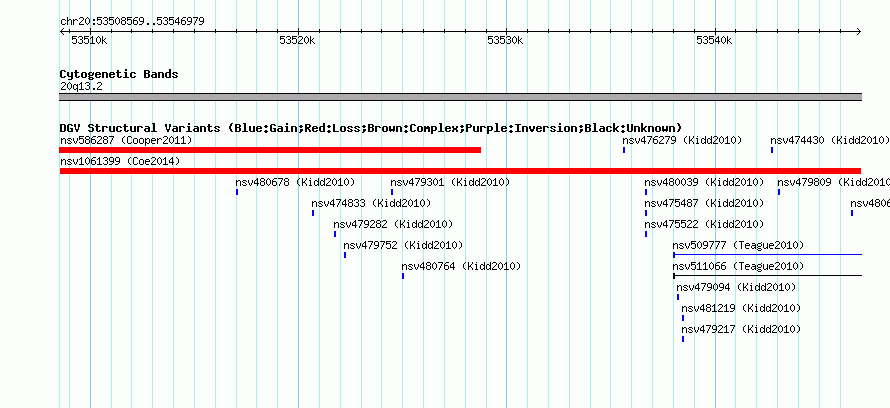Select nsv479282 (Kidd2010) variant

393,224
